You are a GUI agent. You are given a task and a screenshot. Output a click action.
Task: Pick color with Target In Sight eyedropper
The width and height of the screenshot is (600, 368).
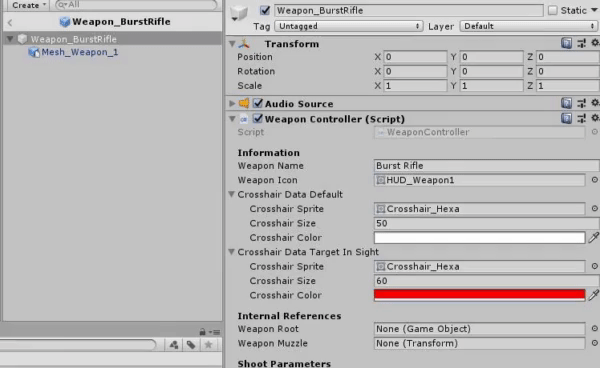(593, 295)
